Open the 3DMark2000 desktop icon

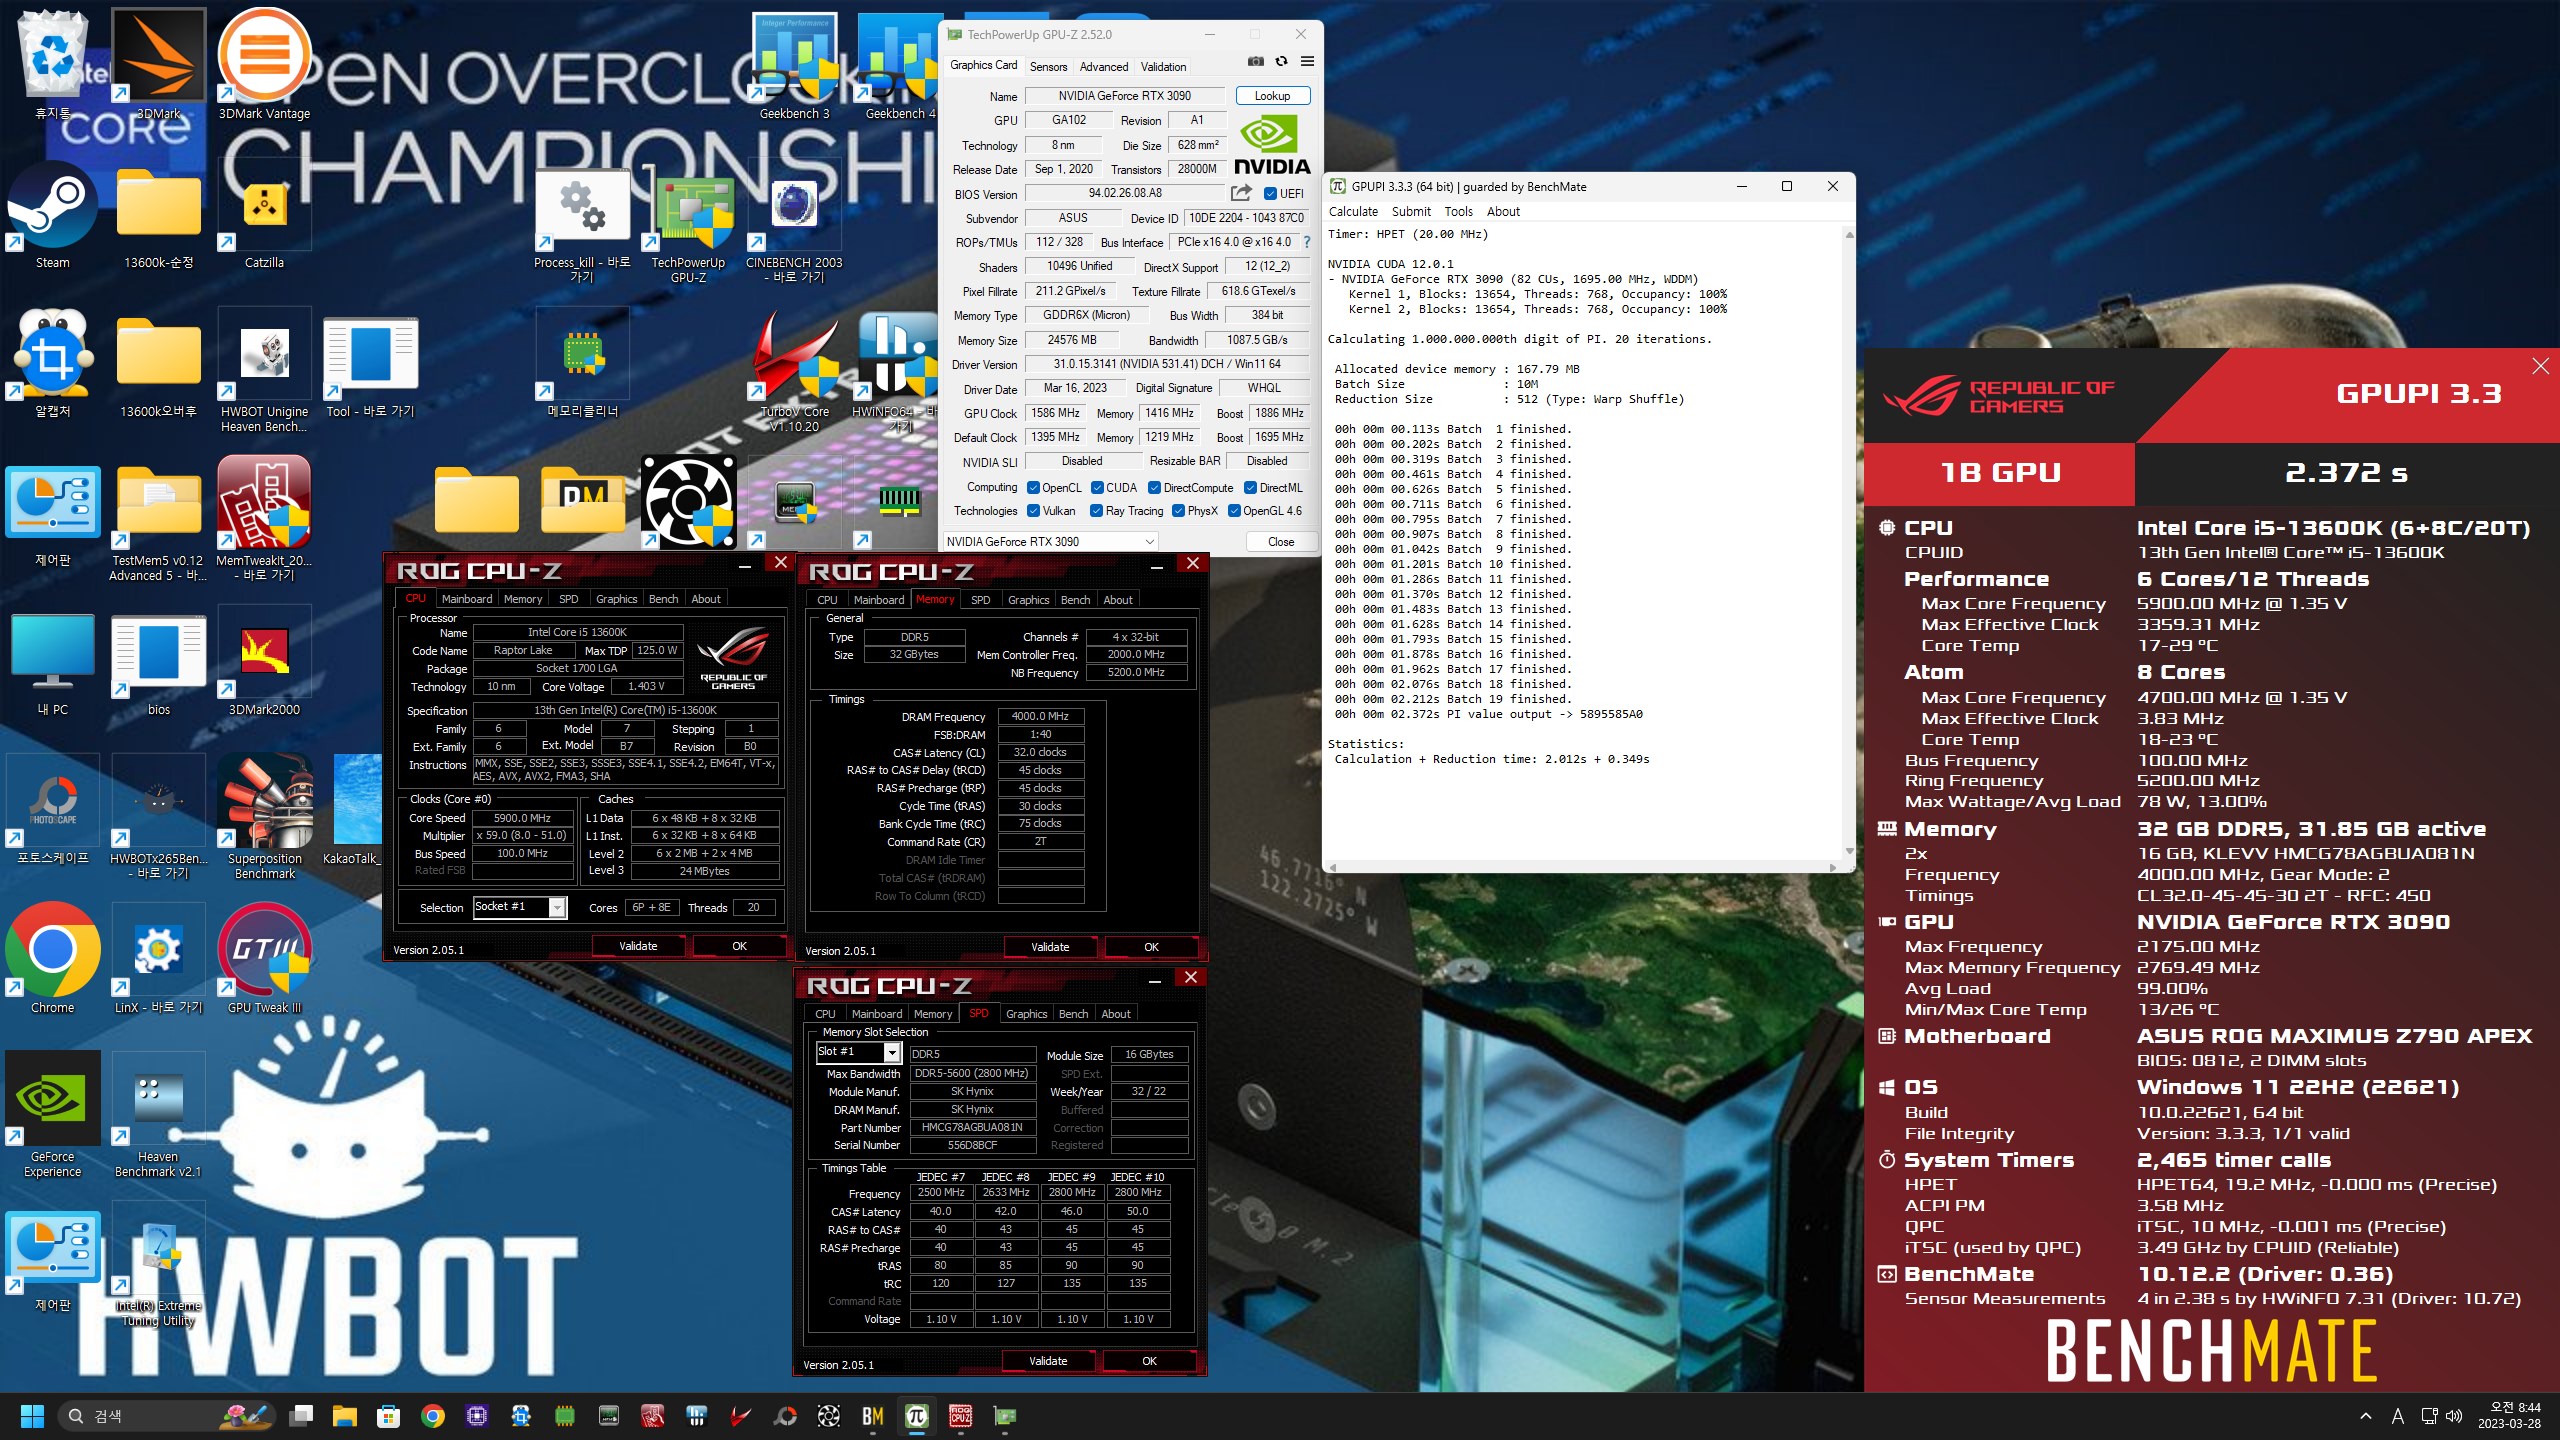click(x=265, y=662)
